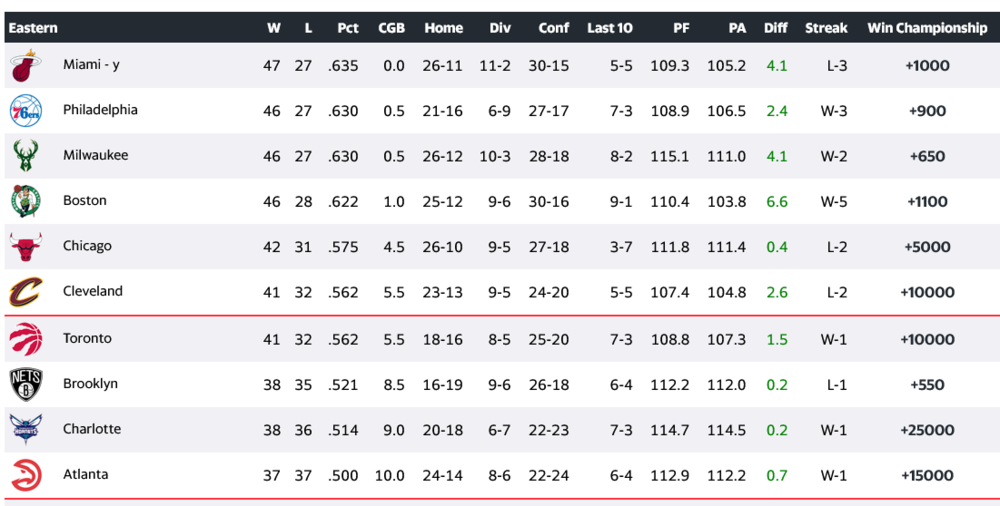Click the Miami Heat team logo
Viewport: 1000px width, 506px height.
(25, 66)
